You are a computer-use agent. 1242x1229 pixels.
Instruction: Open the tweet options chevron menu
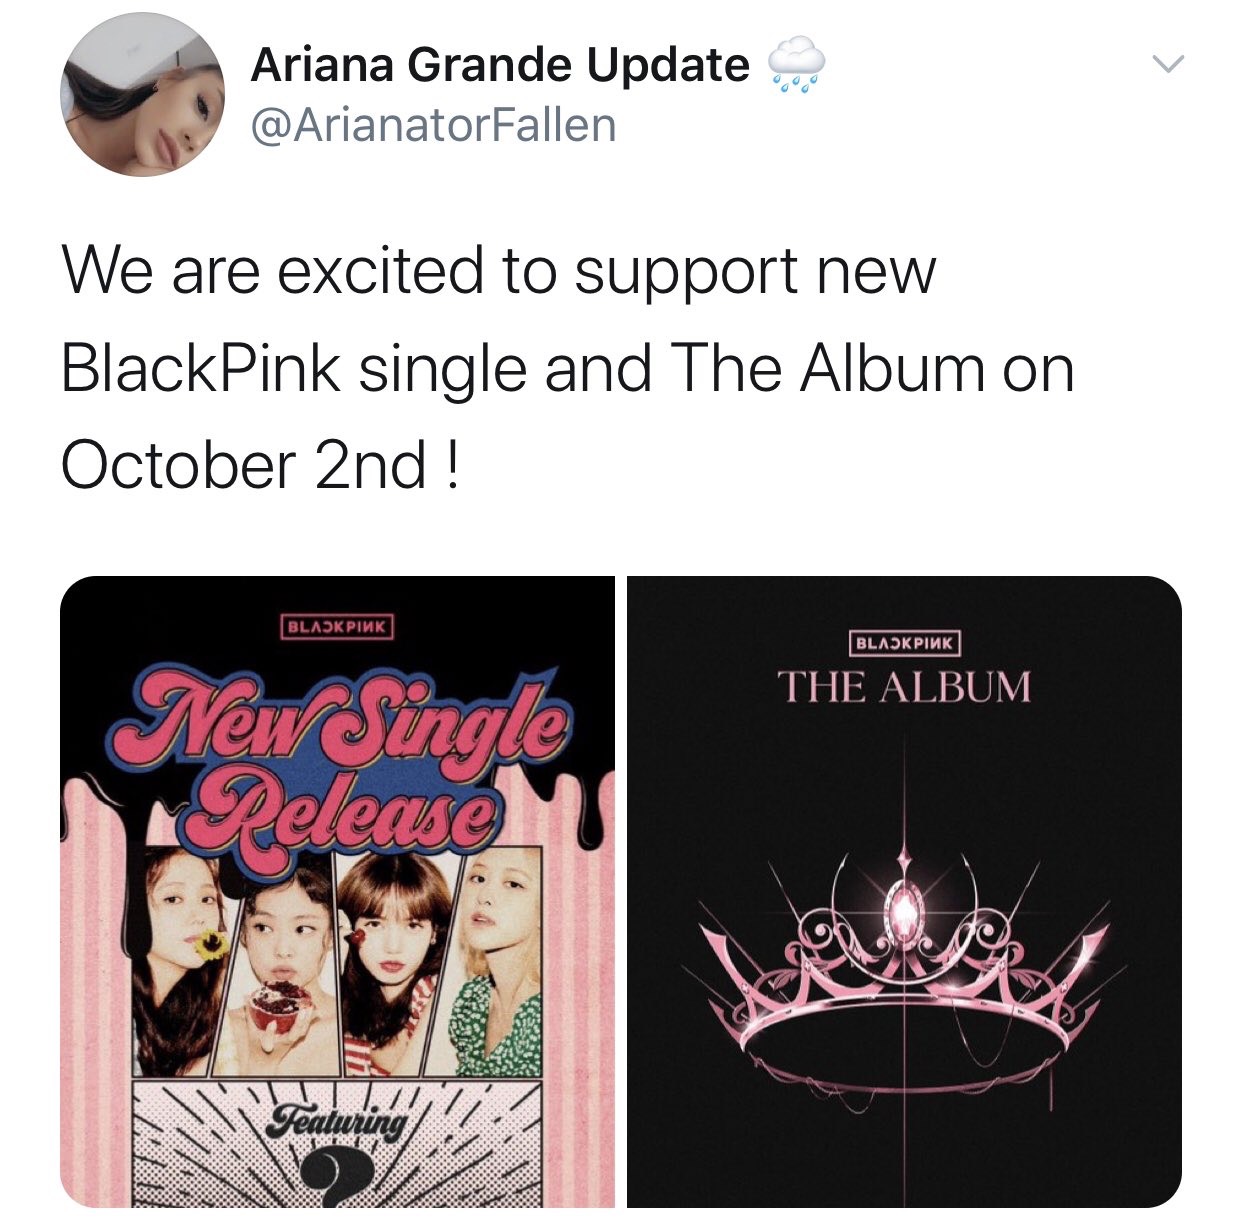(x=1167, y=64)
